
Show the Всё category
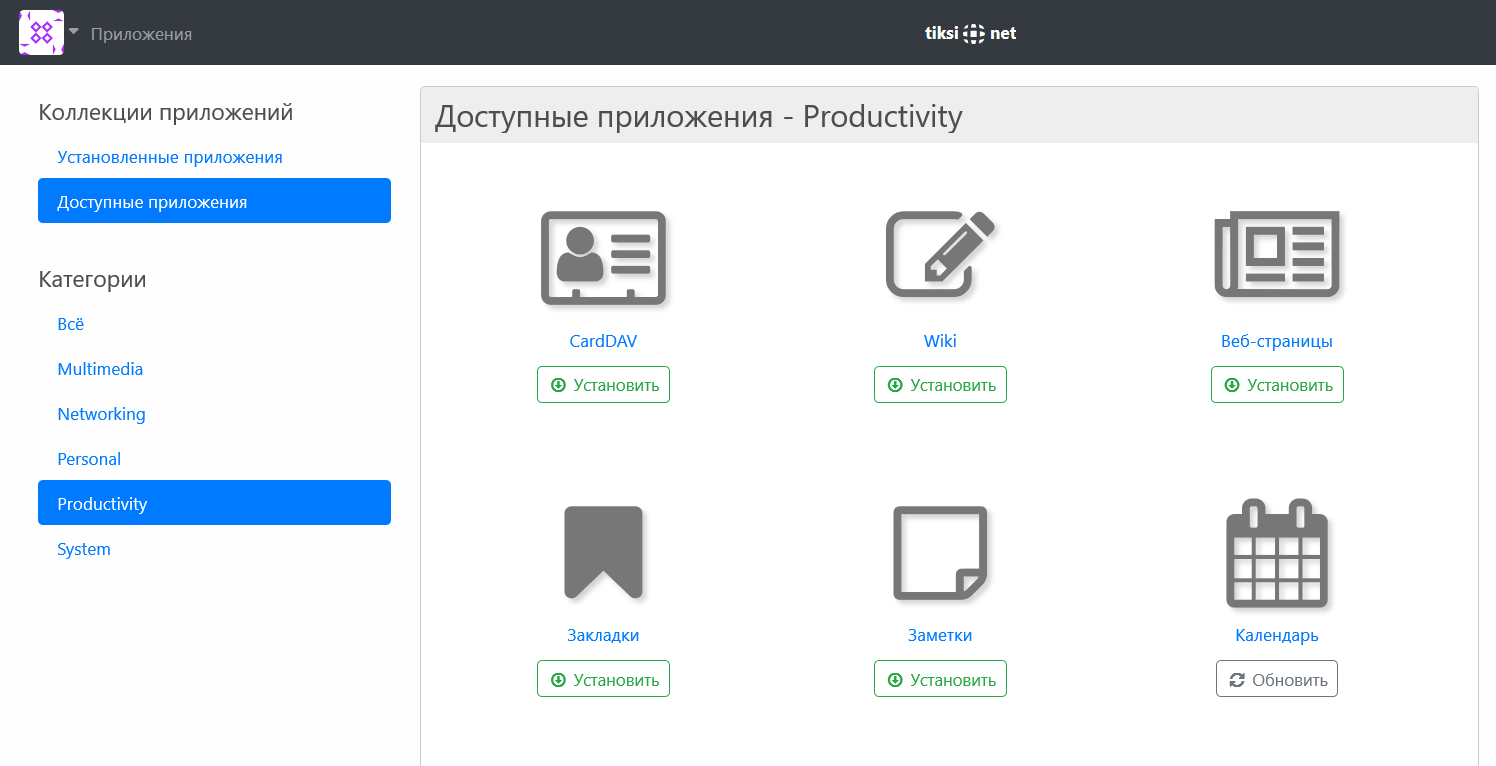(x=71, y=324)
